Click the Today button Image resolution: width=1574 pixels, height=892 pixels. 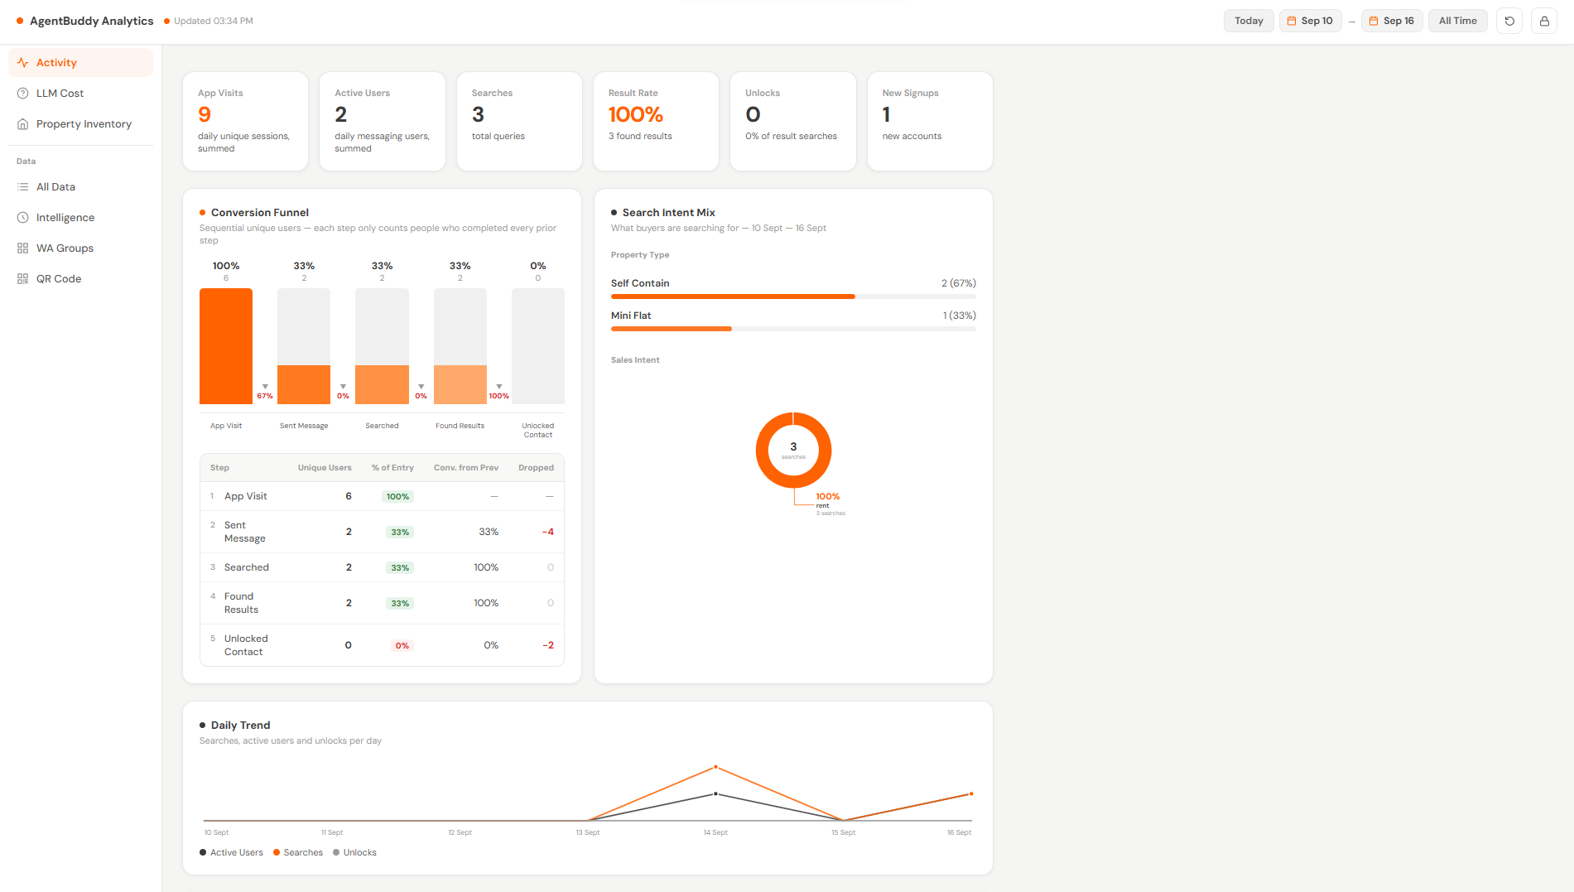(x=1249, y=21)
